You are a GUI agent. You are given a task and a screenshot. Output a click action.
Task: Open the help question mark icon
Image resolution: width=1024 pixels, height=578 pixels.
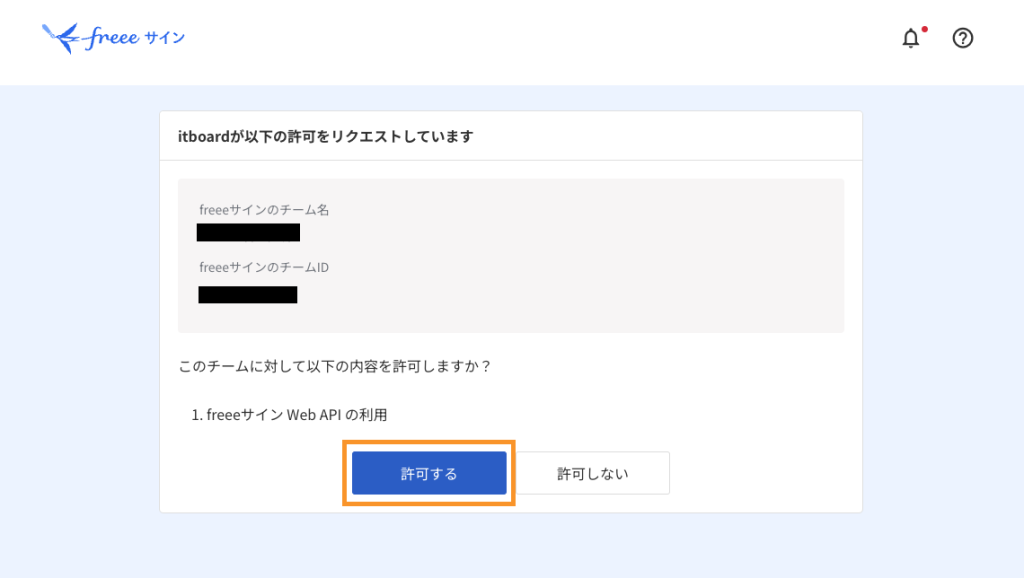tap(963, 38)
